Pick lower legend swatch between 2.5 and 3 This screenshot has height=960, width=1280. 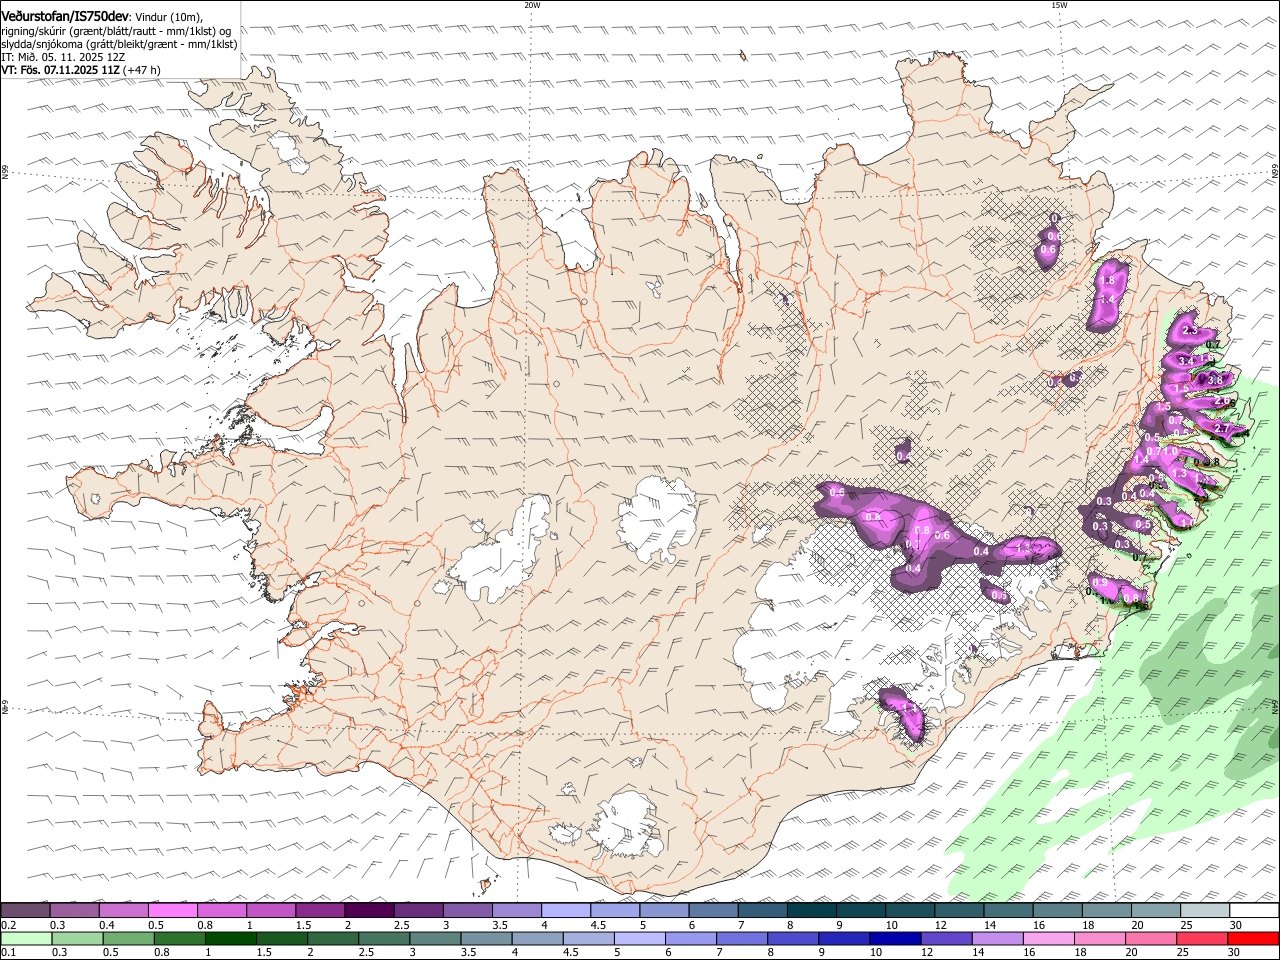click(x=383, y=938)
